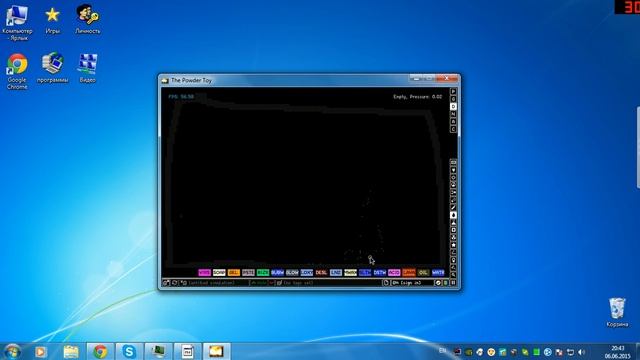Click the save simulation icon
640x360 pixels.
click(x=183, y=282)
